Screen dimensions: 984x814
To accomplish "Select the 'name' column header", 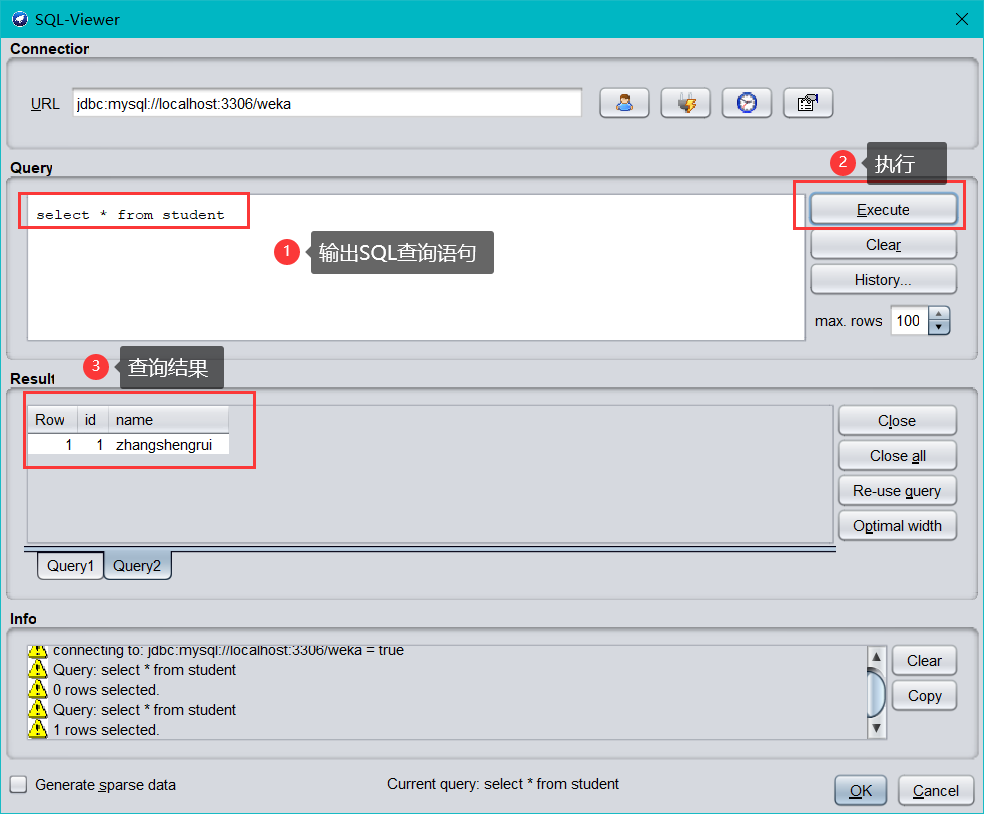I will [168, 419].
